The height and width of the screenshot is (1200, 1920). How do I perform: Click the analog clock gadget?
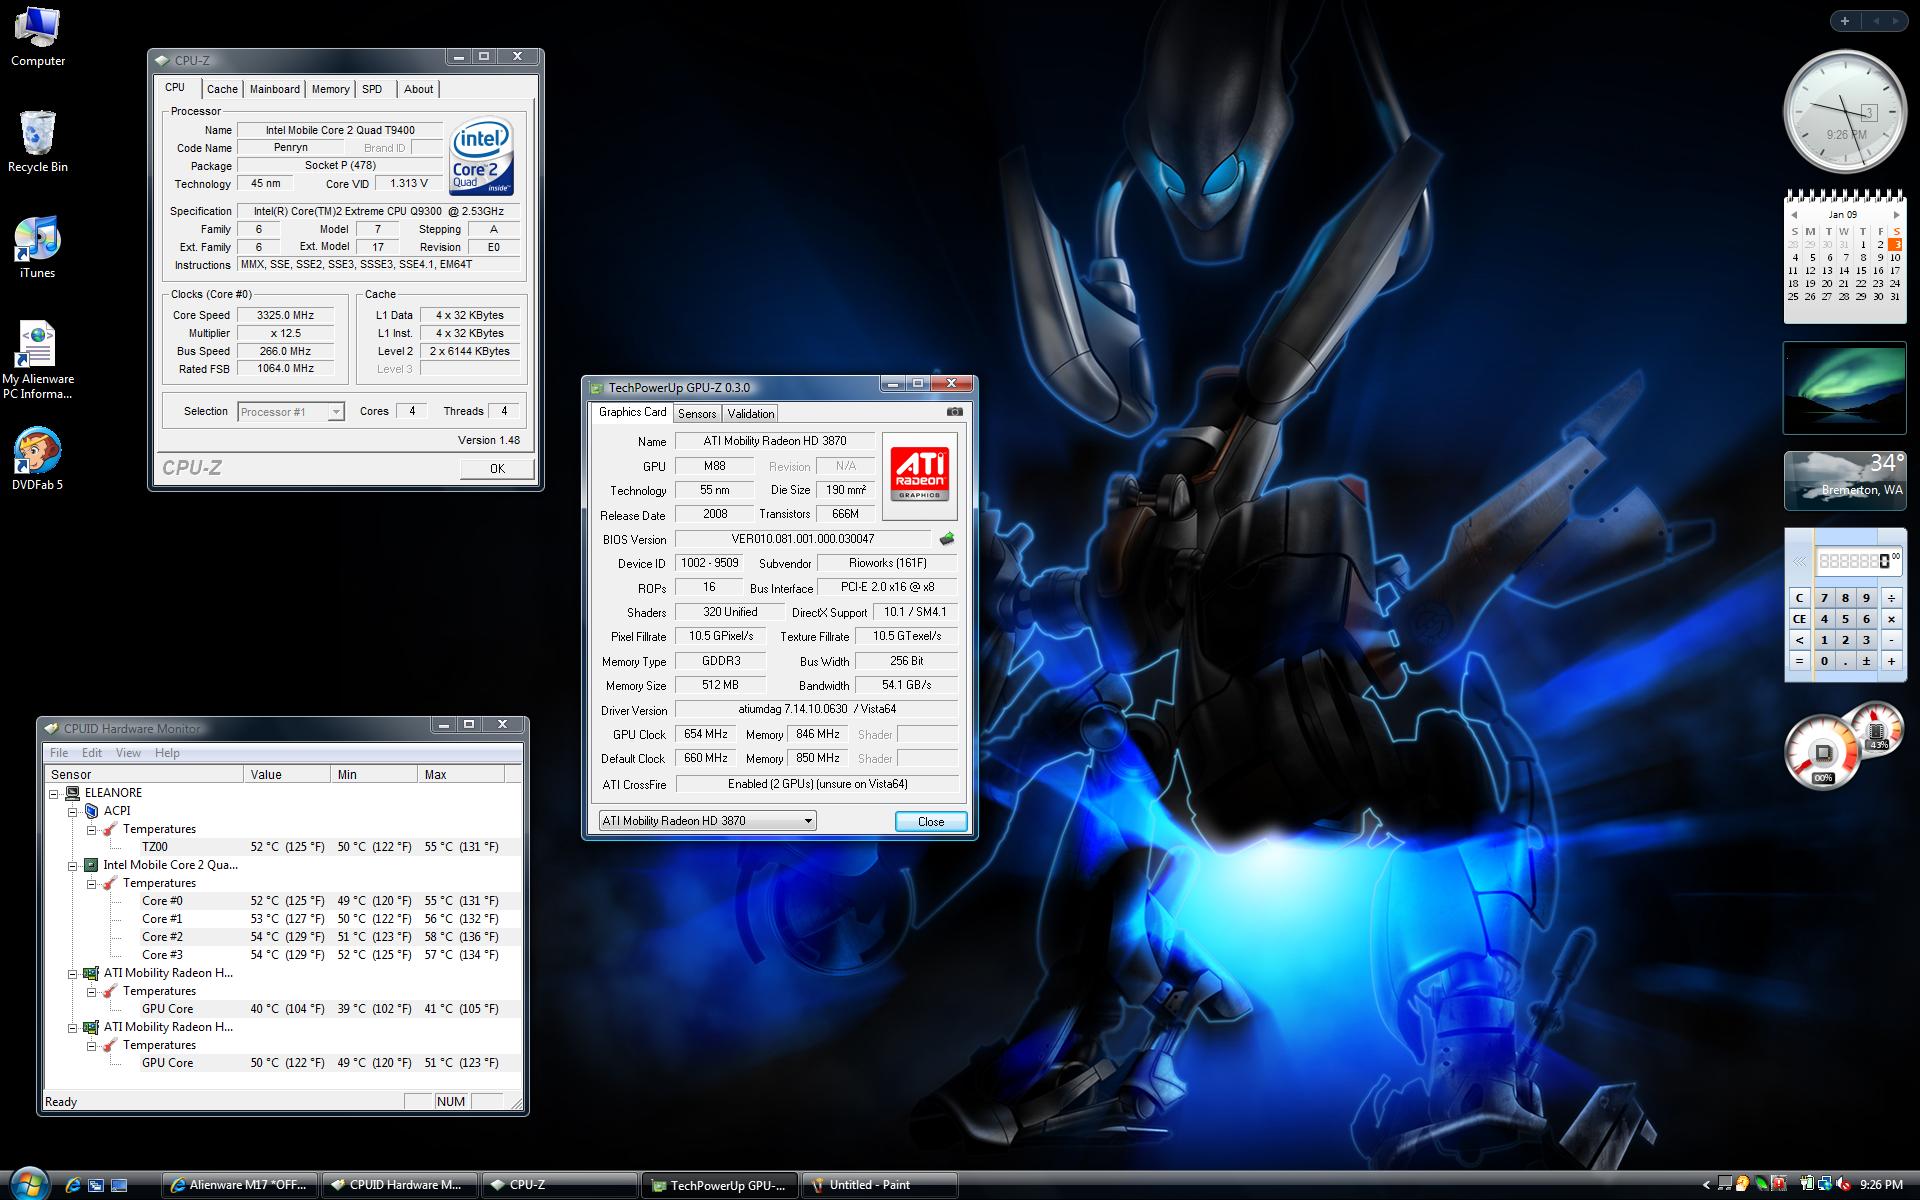(1845, 111)
